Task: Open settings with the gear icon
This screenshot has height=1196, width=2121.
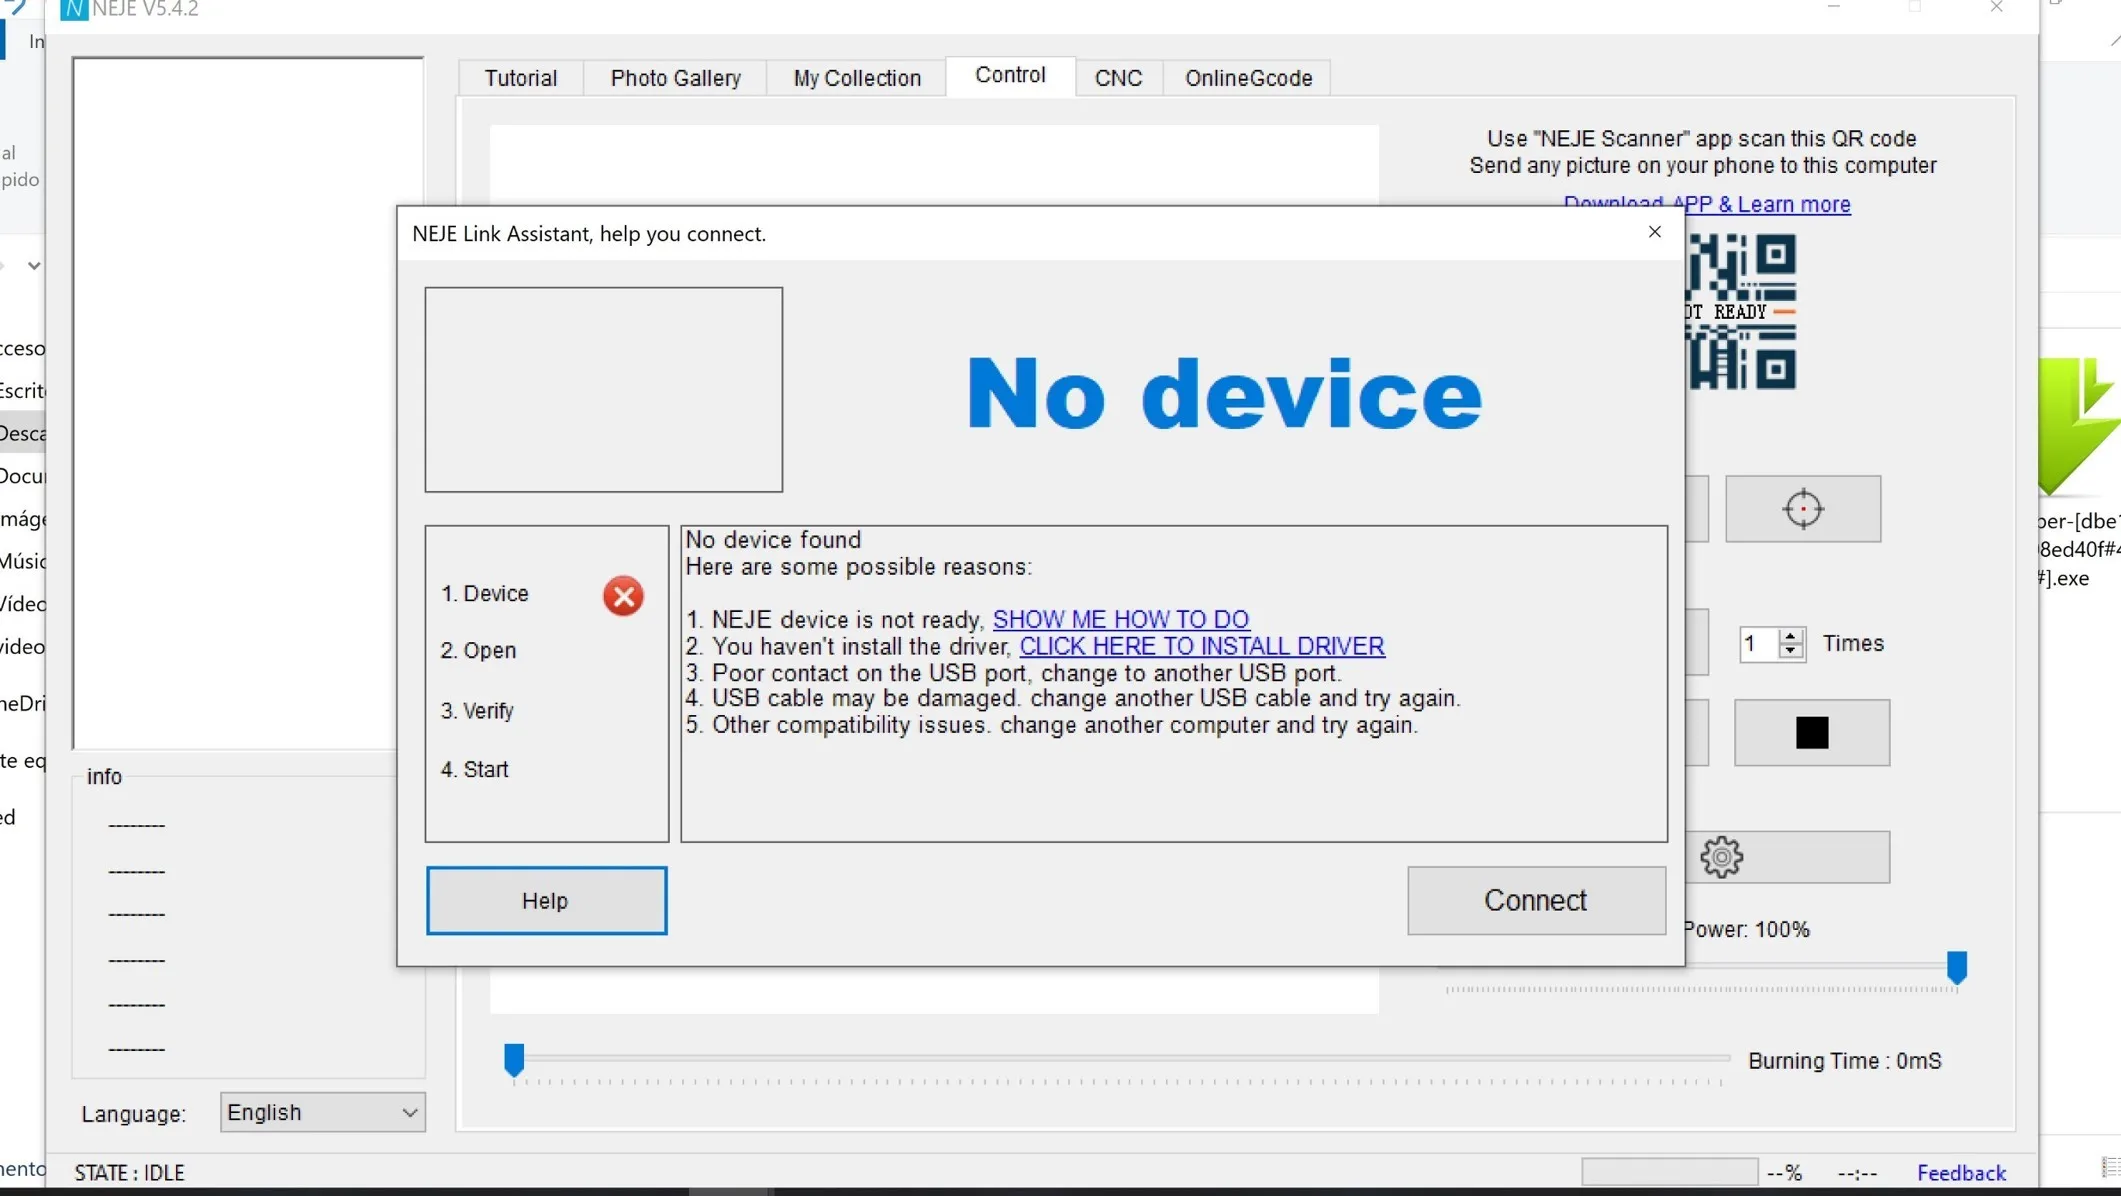Action: point(1721,857)
